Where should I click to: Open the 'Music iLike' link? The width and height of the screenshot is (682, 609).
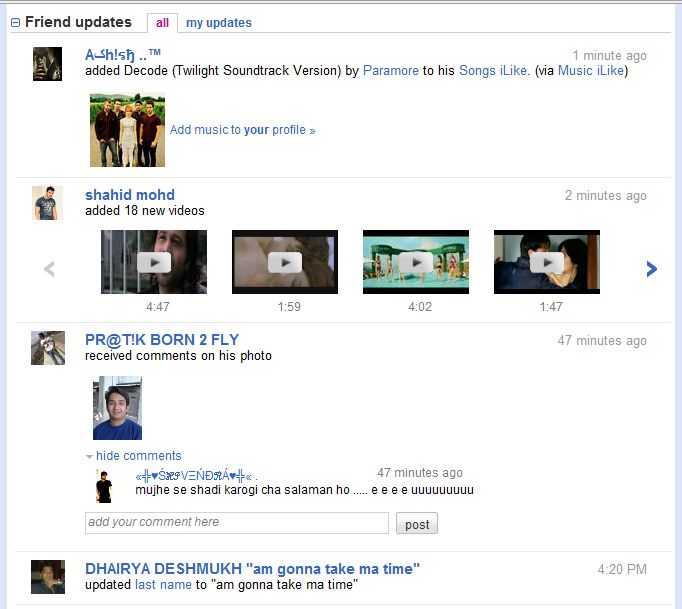pos(591,71)
